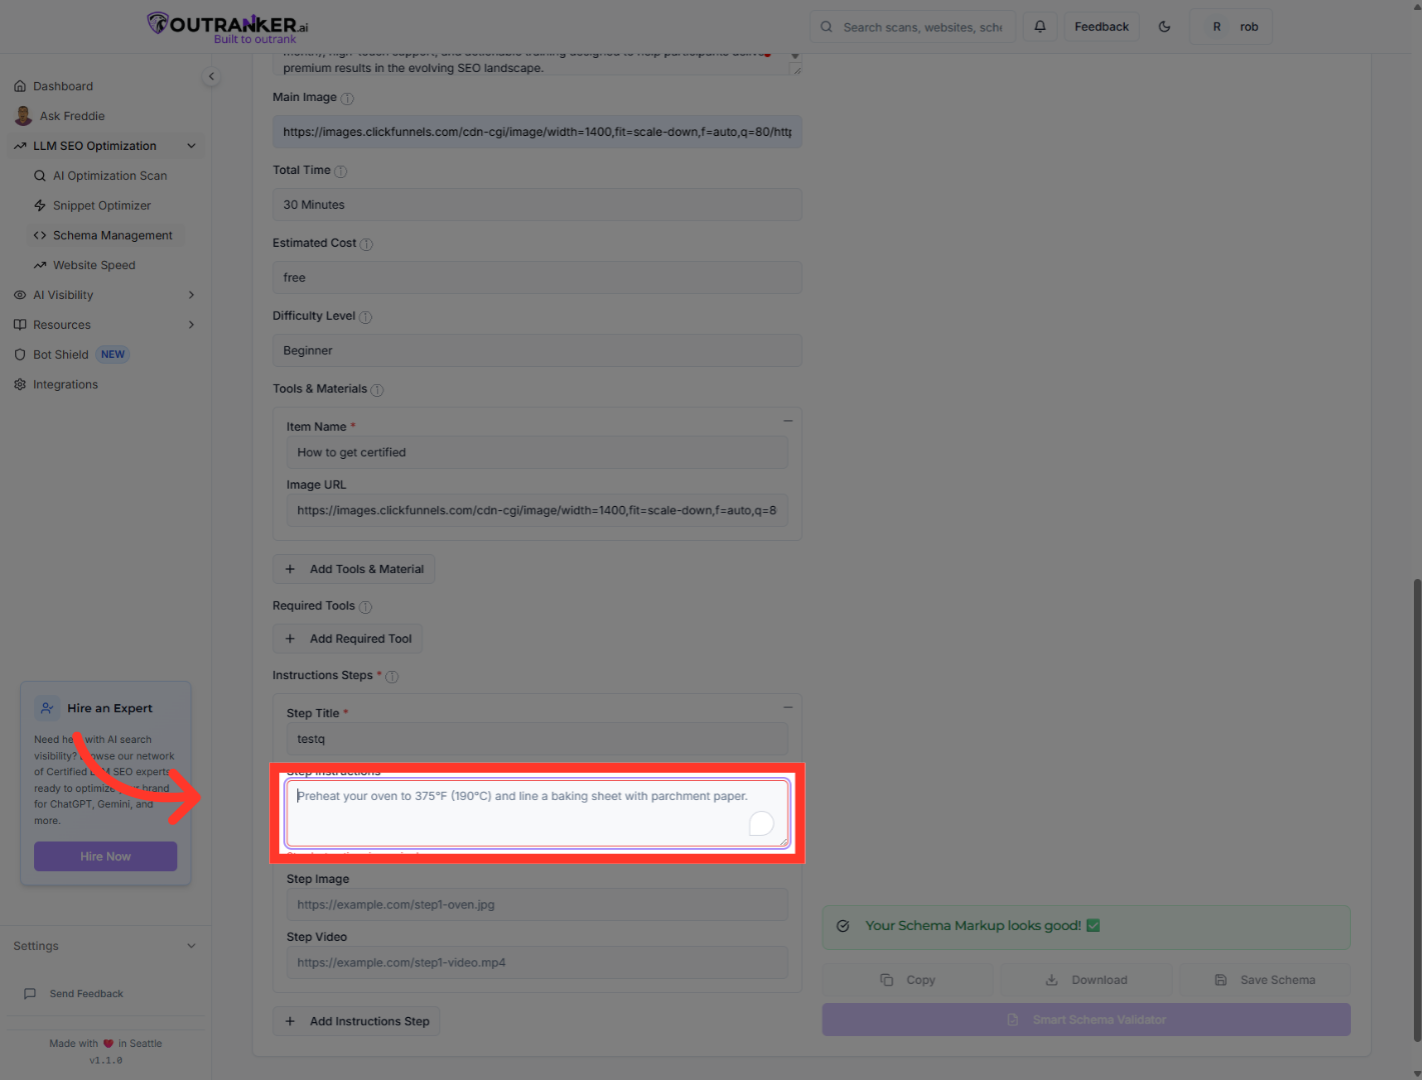Click the Total Time field showing 30 Minutes
Screen dimensions: 1422x1080
click(537, 205)
